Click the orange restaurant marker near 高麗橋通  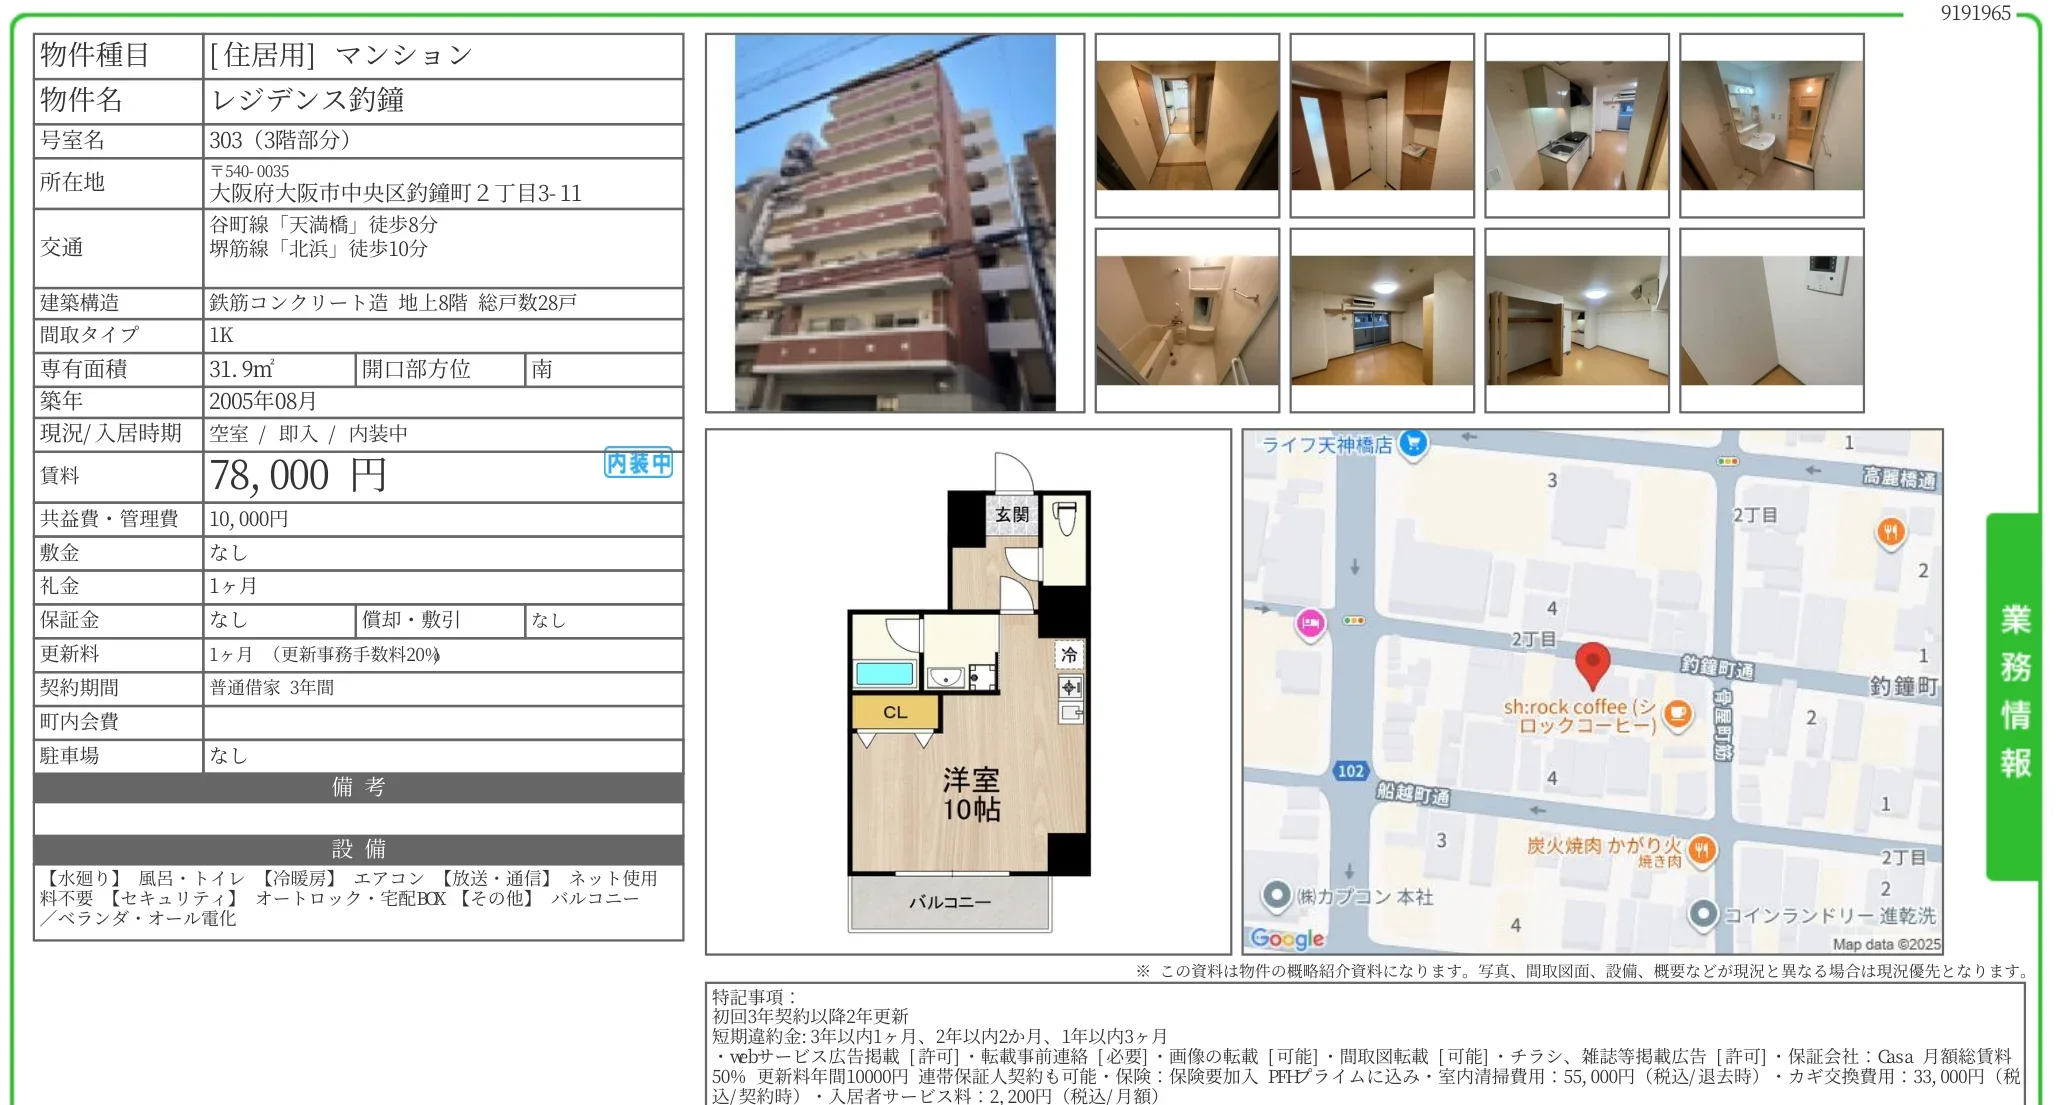pos(1889,532)
